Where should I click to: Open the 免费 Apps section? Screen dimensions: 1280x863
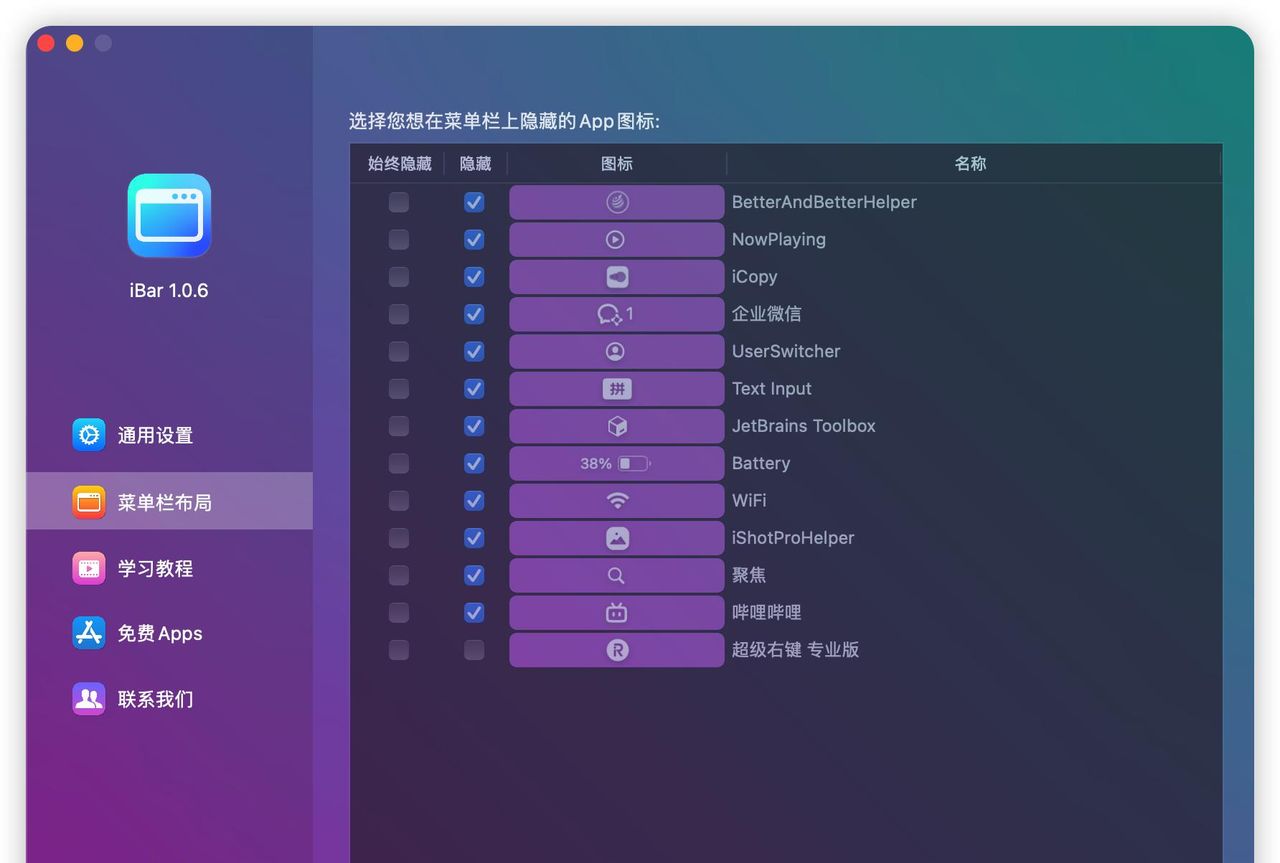169,633
